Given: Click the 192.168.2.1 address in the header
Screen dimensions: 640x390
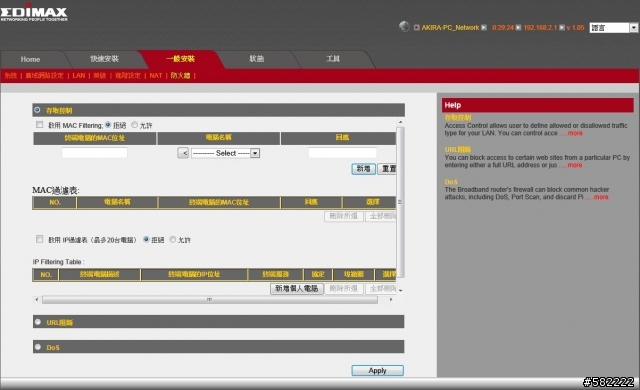Looking at the screenshot, I should 540,28.
